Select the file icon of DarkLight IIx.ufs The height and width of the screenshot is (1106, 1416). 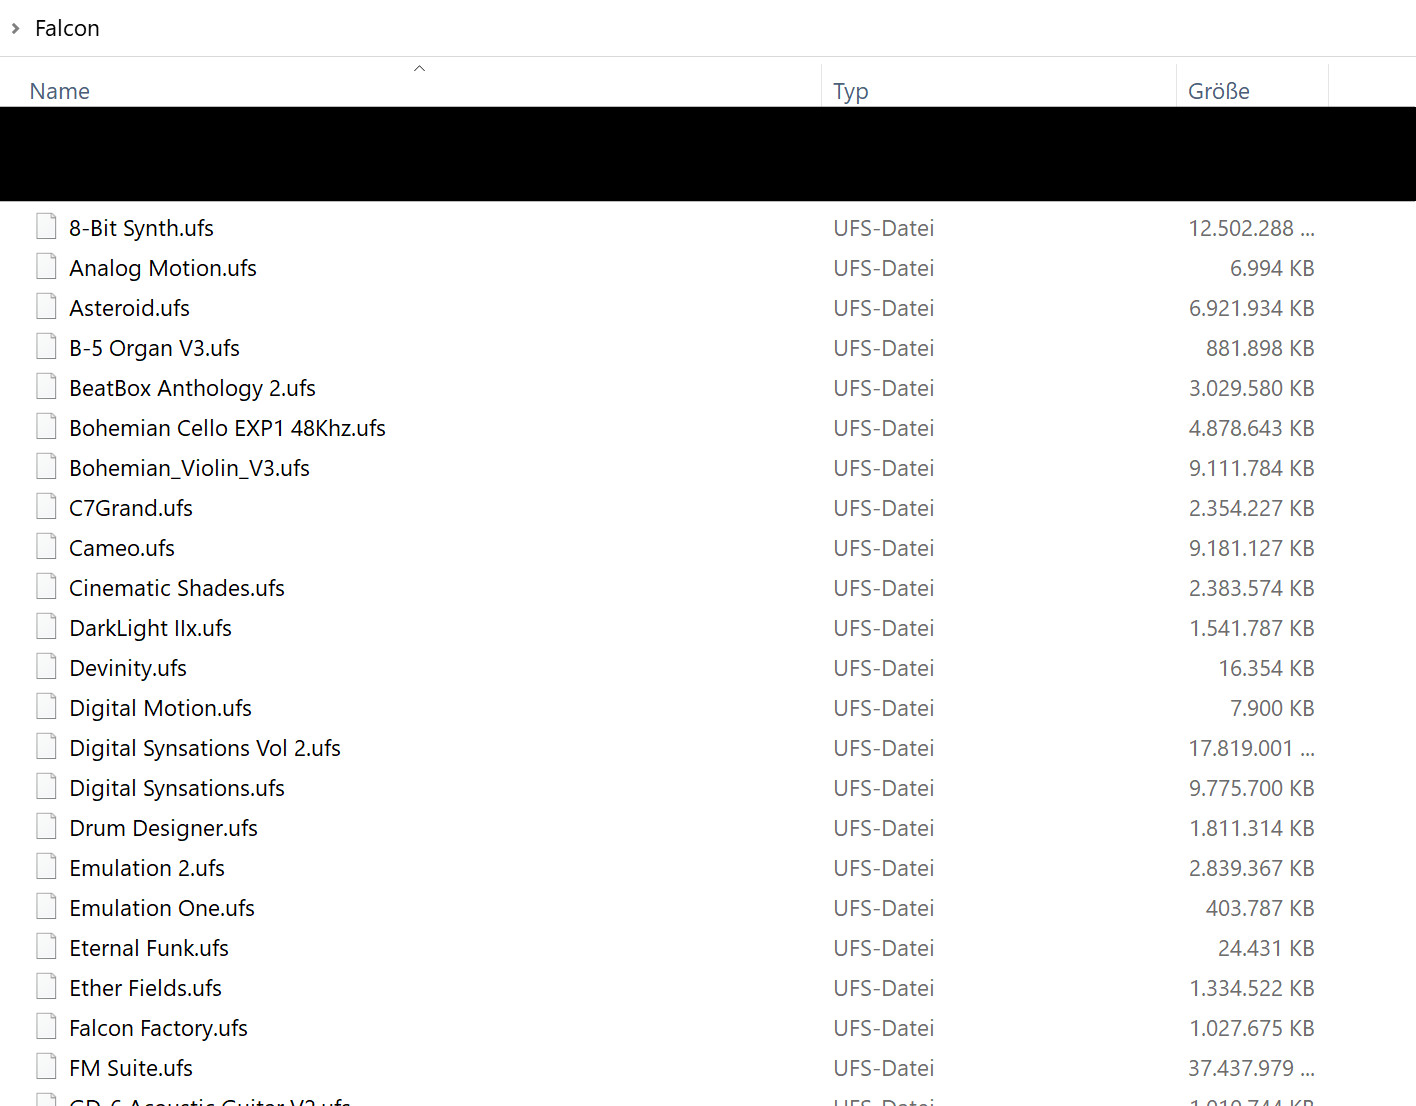46,627
